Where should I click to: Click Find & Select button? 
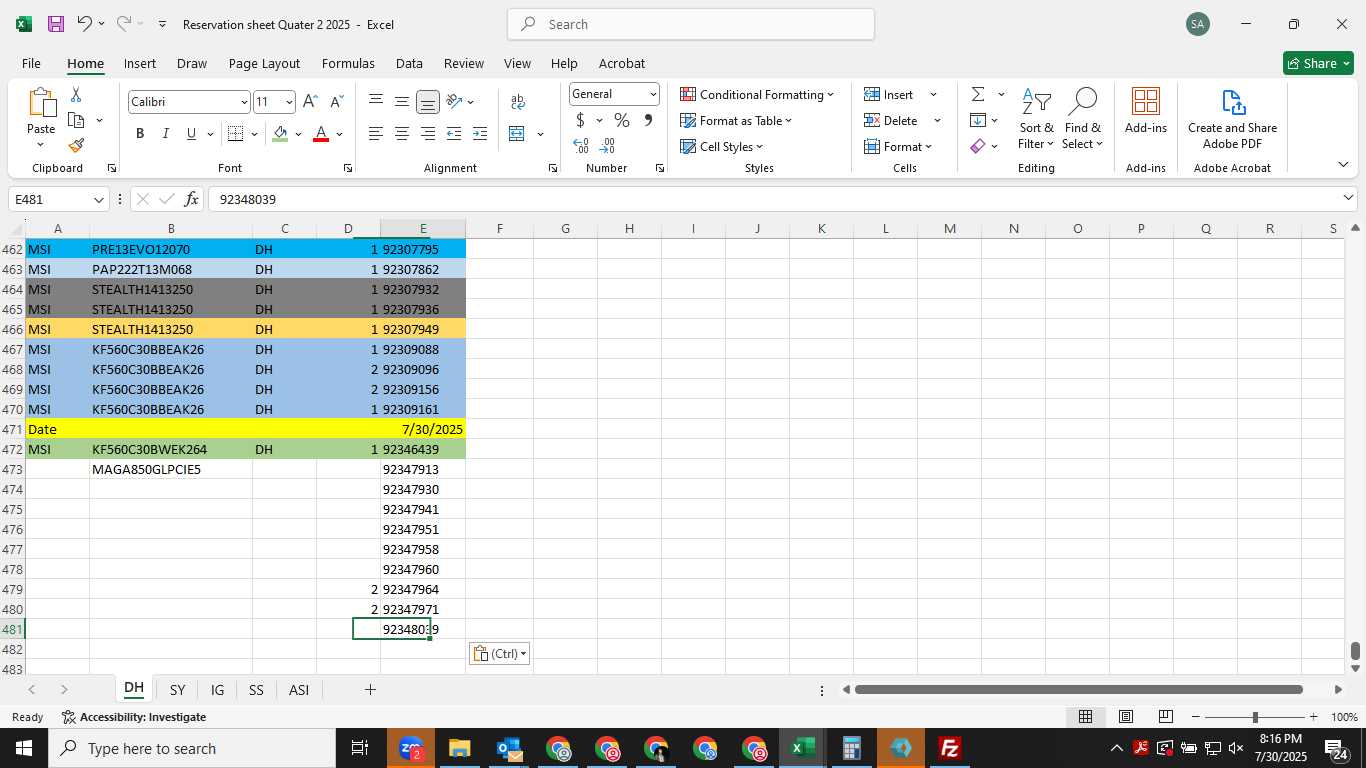(1082, 119)
